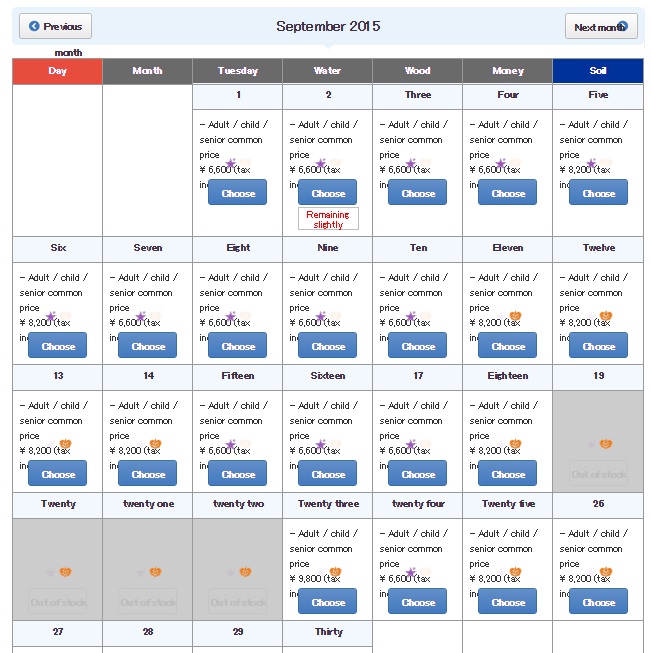Image resolution: width=651 pixels, height=653 pixels.
Task: Click the pumpkin icon on day Twenty three
Action: tap(335, 571)
